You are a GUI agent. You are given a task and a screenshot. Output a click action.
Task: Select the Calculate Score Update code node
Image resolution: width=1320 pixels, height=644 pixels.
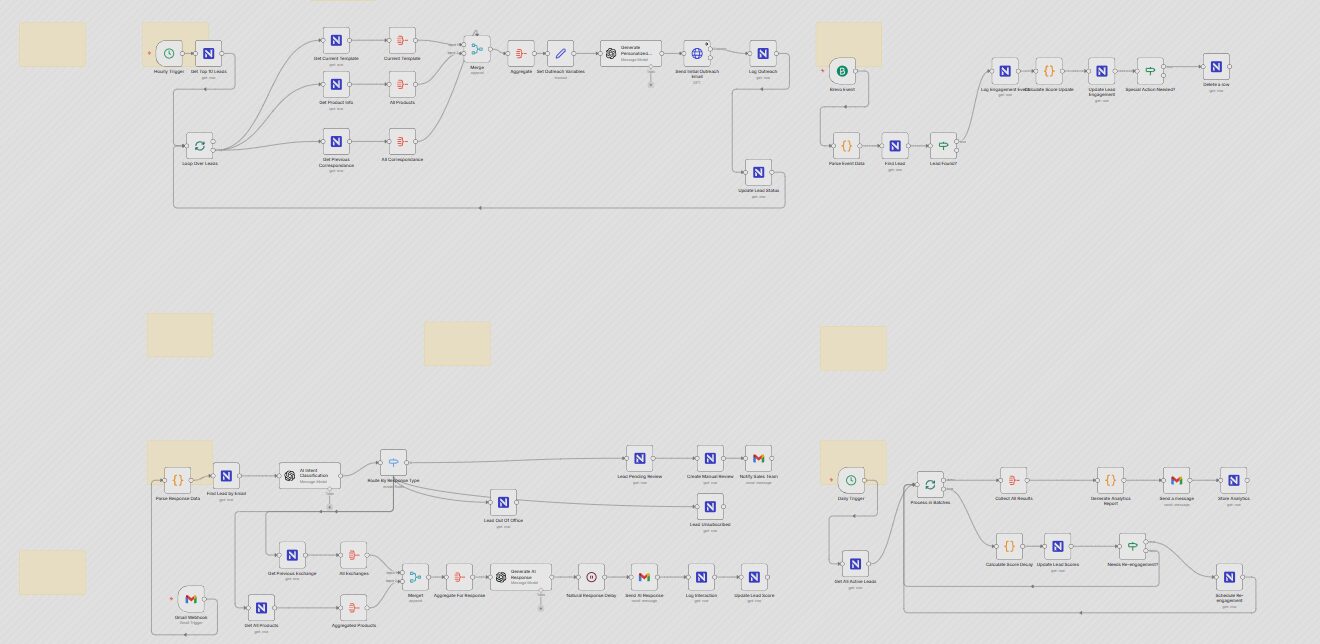pyautogui.click(x=1049, y=71)
